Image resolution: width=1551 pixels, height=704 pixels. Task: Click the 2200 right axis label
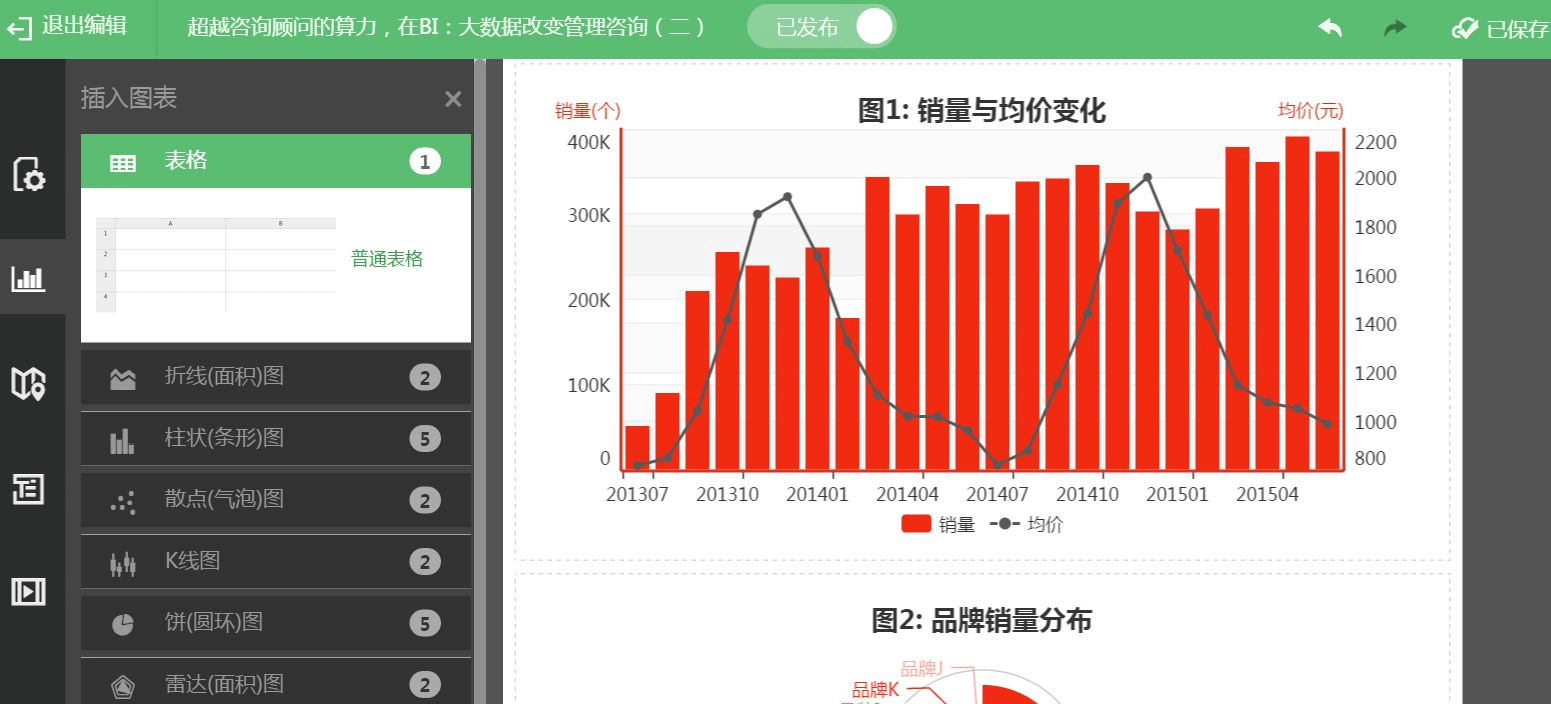[1375, 143]
